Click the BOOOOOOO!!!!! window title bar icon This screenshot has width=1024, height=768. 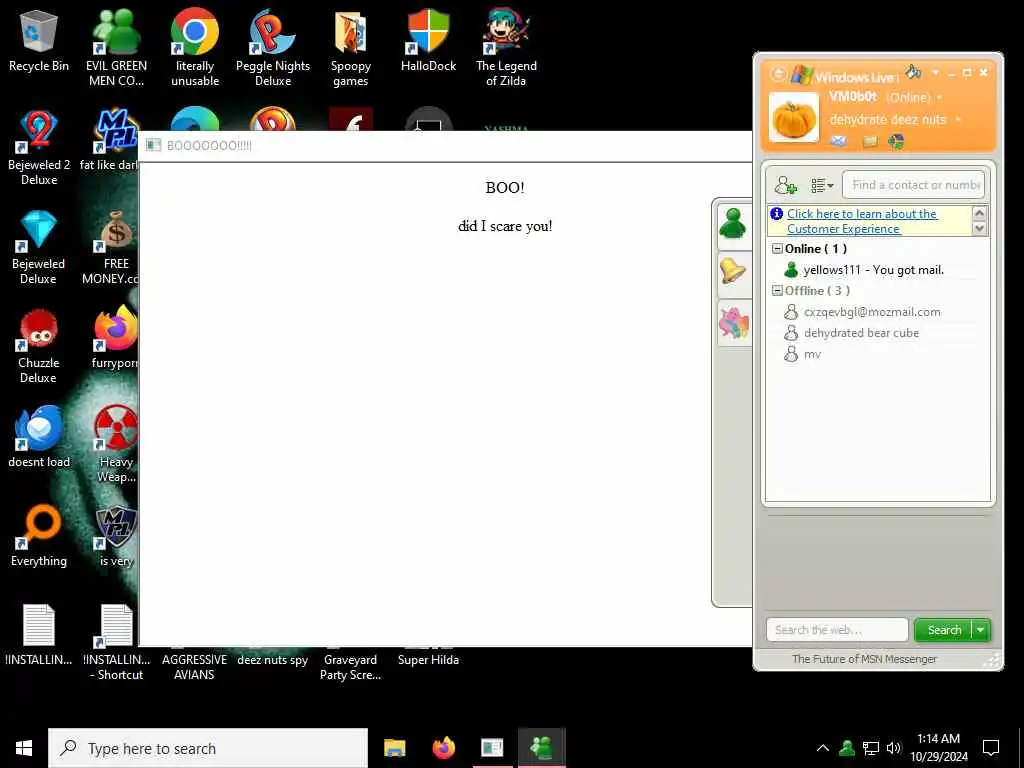point(153,145)
